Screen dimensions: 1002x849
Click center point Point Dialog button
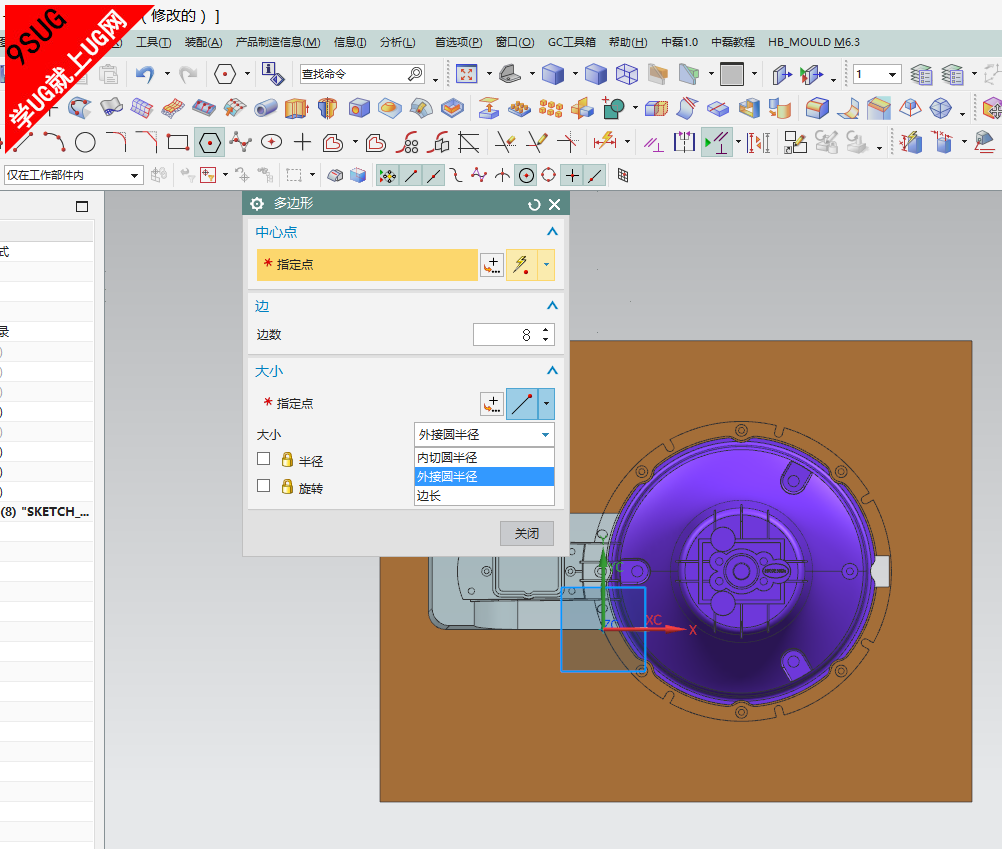tap(492, 265)
